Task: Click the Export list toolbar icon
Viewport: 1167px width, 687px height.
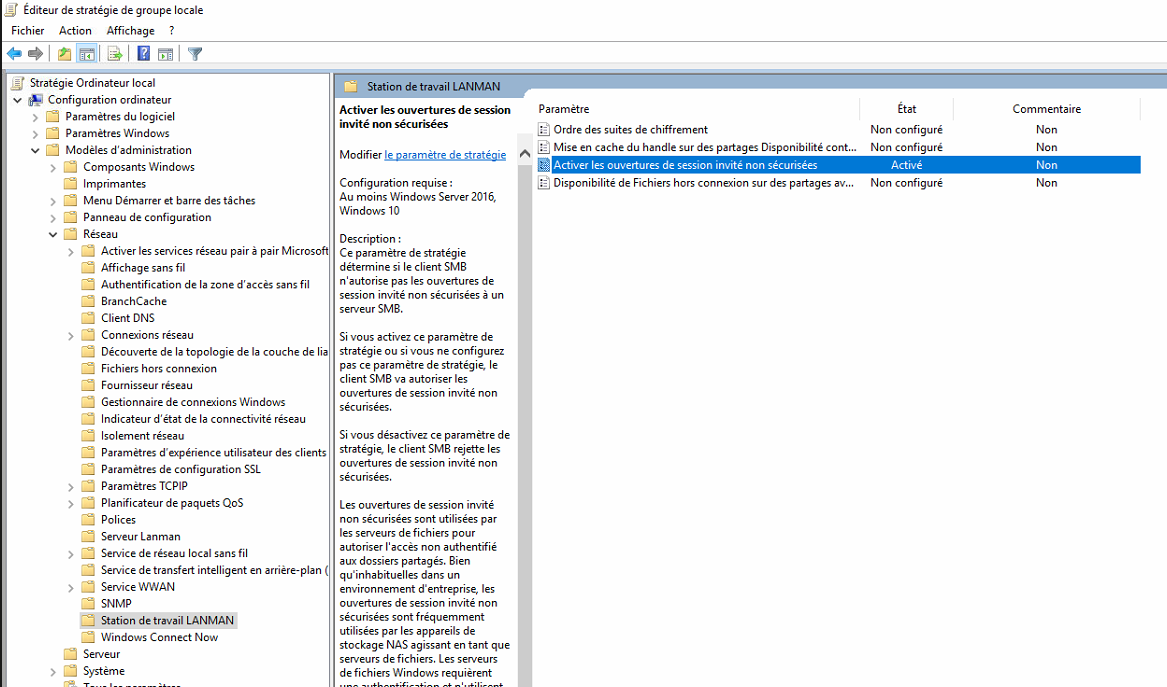Action: click(x=115, y=54)
